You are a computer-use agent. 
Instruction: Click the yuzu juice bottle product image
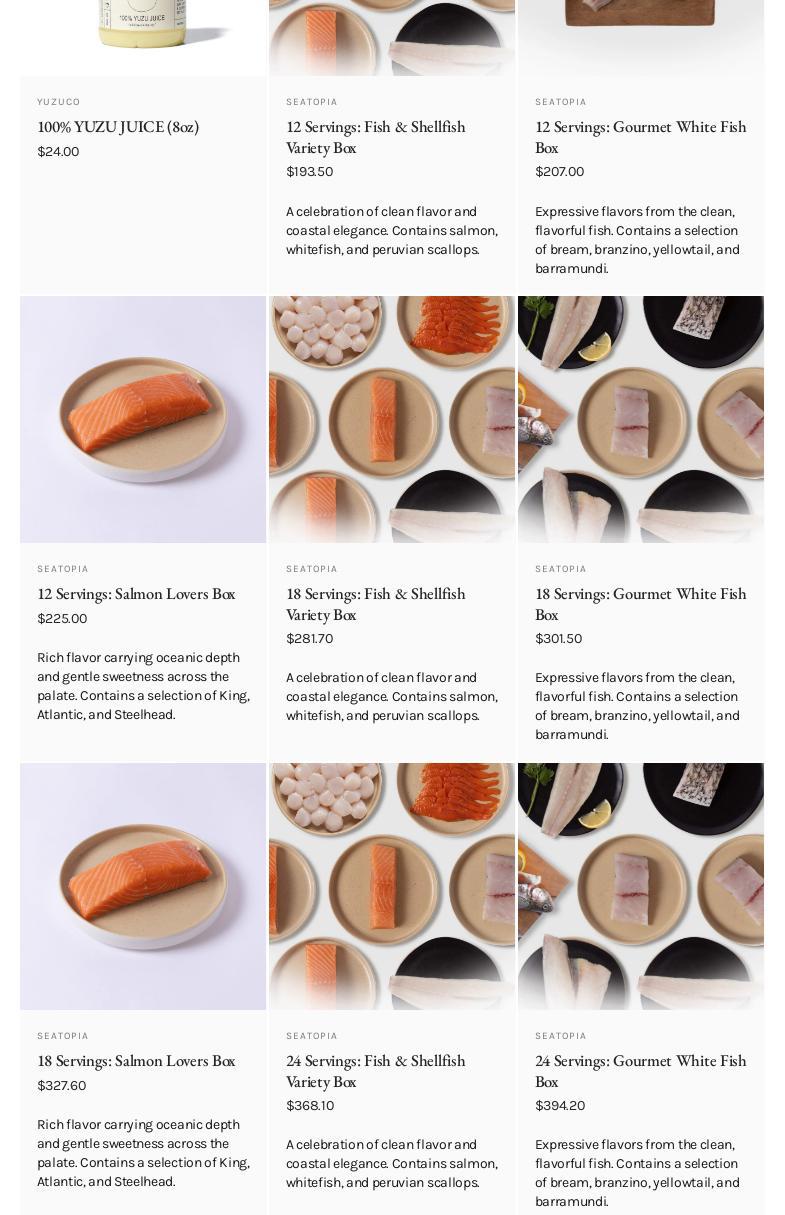(x=143, y=37)
